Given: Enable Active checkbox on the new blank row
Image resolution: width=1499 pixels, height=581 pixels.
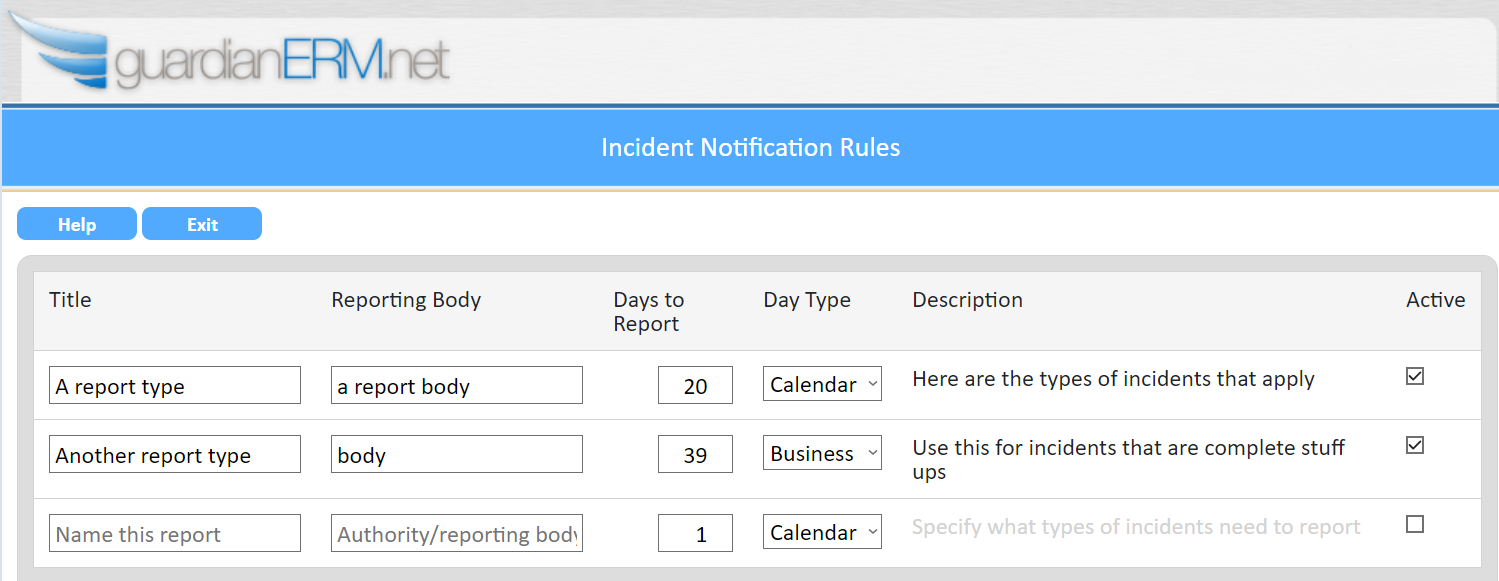Looking at the screenshot, I should coord(1414,524).
